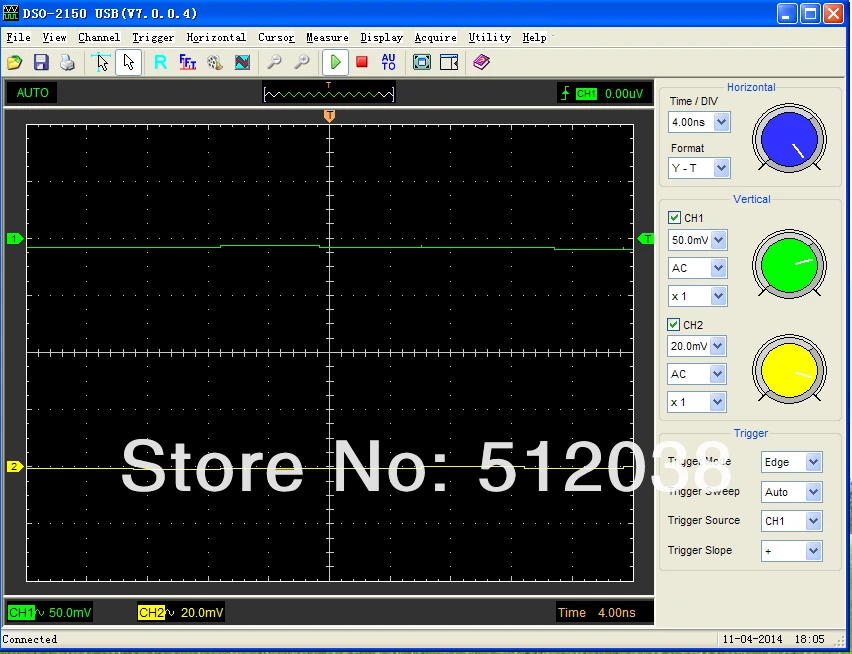Click the Print icon in toolbar
Viewport: 852px width, 654px height.
pyautogui.click(x=67, y=62)
